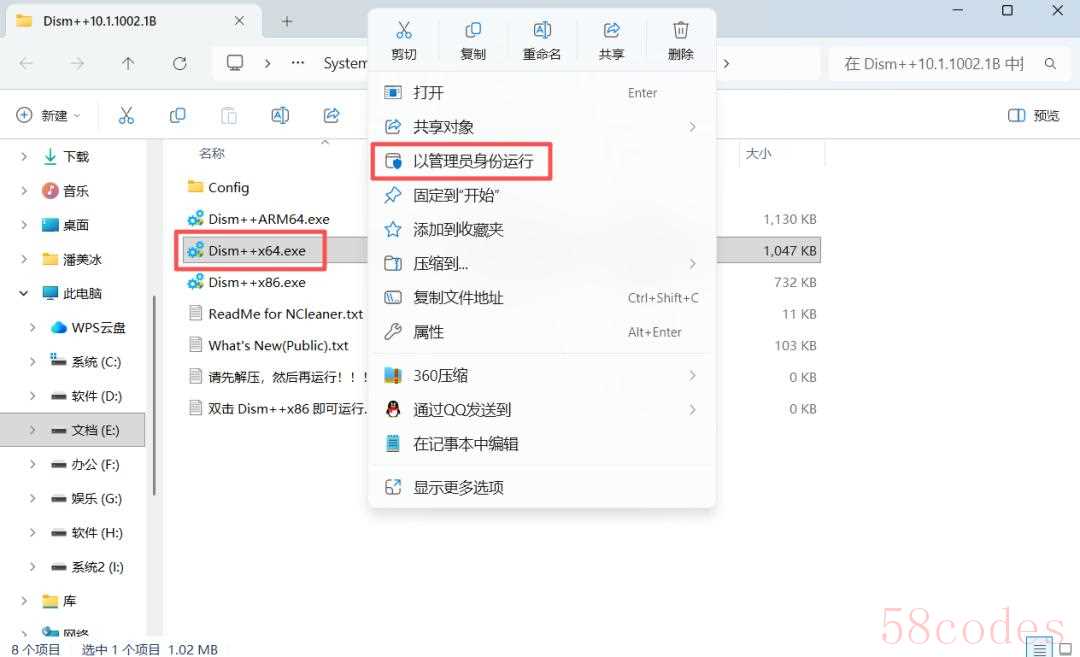1080x657 pixels.
Task: Open a new tab with plus button
Action: click(x=287, y=21)
